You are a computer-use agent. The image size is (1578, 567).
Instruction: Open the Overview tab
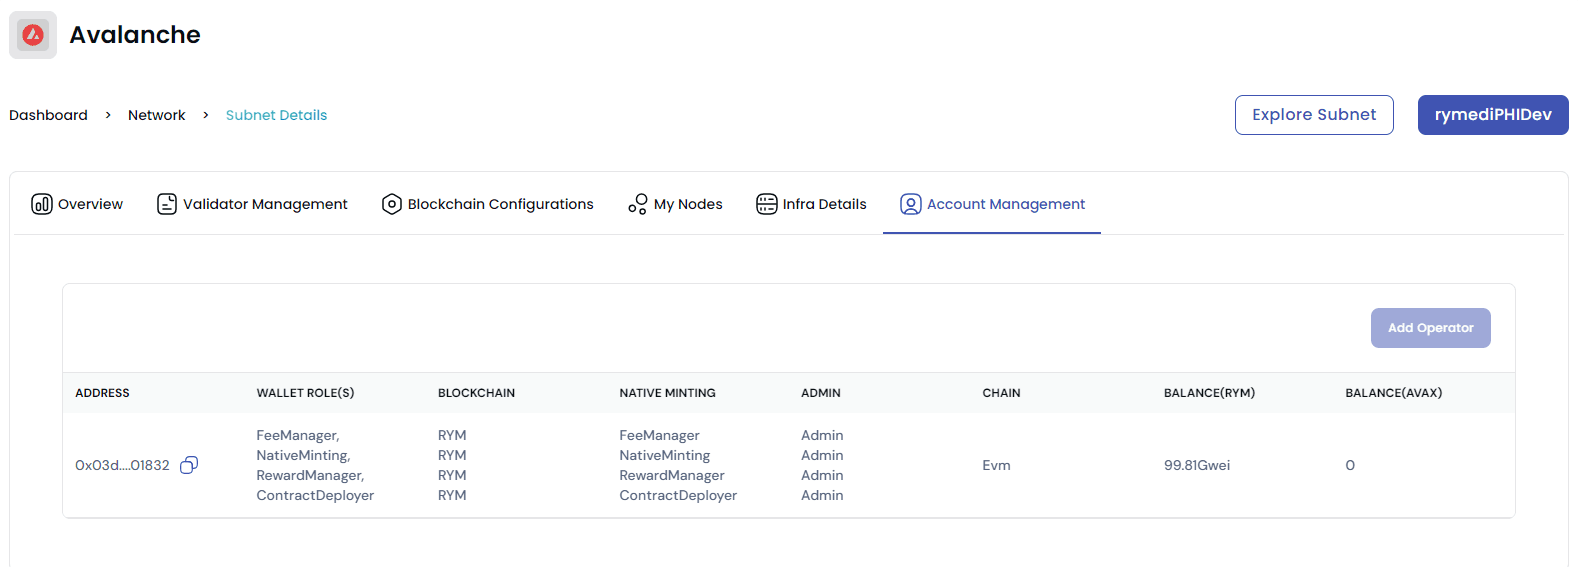[x=77, y=204]
